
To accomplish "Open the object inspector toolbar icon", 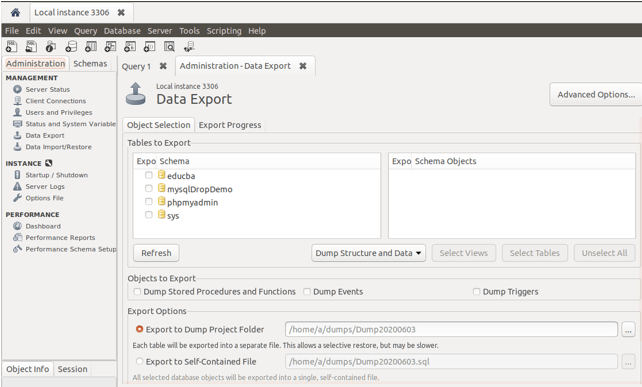I will pyautogui.click(x=51, y=46).
